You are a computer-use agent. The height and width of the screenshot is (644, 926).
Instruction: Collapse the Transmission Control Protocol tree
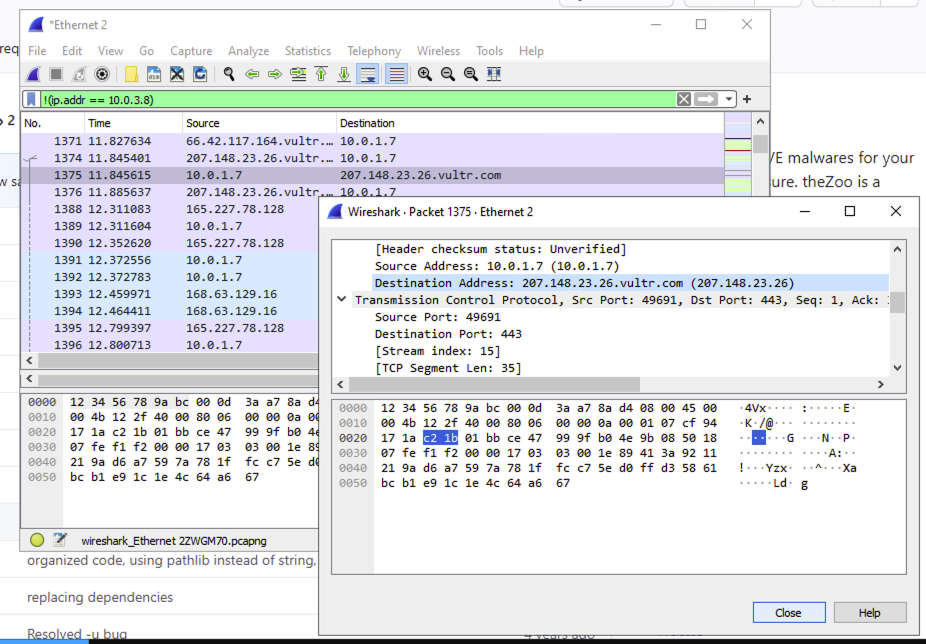click(x=342, y=300)
